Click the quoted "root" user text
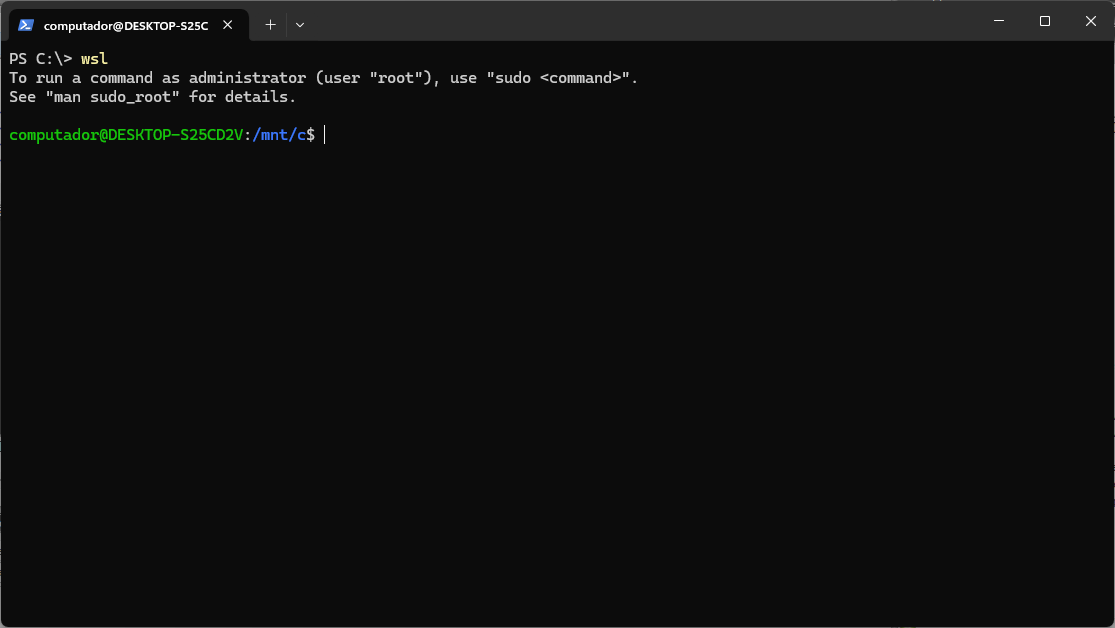 tap(396, 78)
